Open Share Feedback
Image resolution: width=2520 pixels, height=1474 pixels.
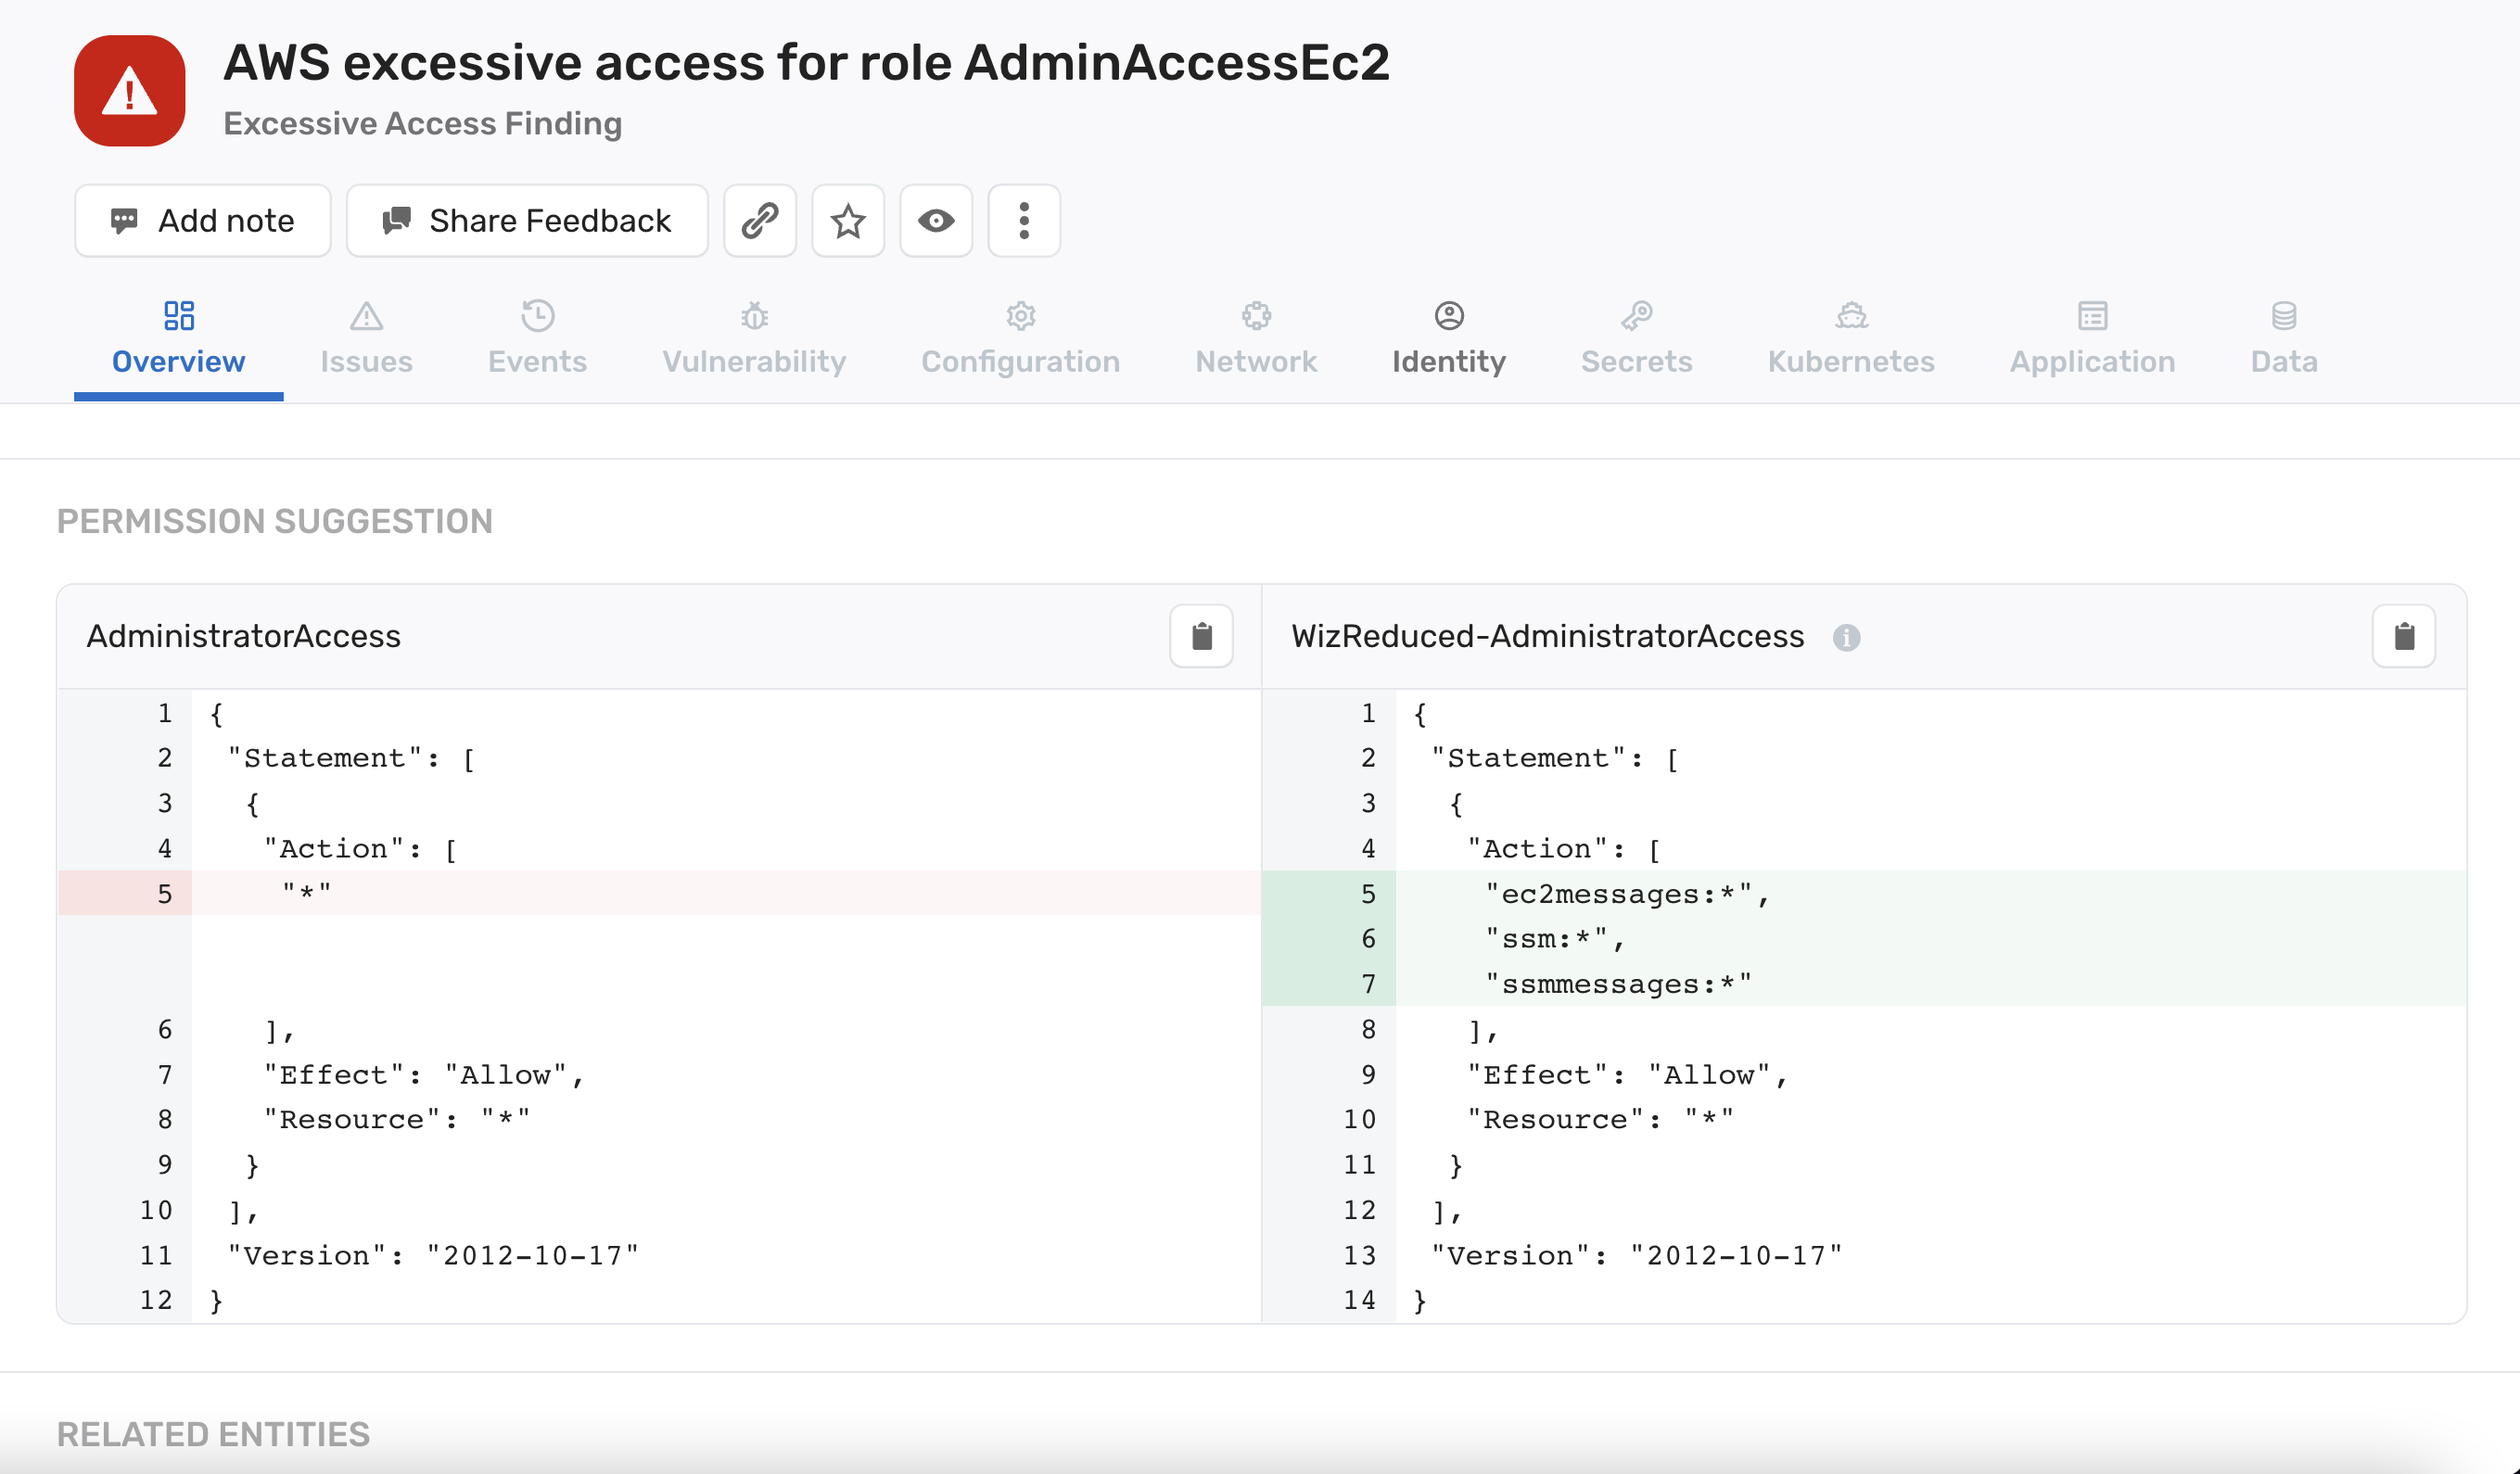(527, 221)
